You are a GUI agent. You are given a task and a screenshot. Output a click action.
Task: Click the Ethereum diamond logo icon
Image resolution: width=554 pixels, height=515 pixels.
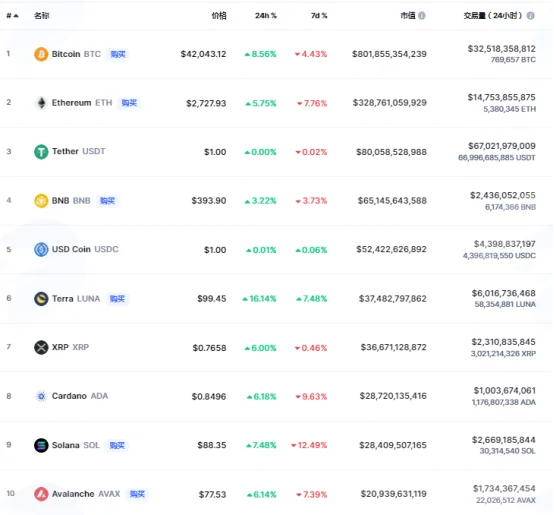[41, 103]
